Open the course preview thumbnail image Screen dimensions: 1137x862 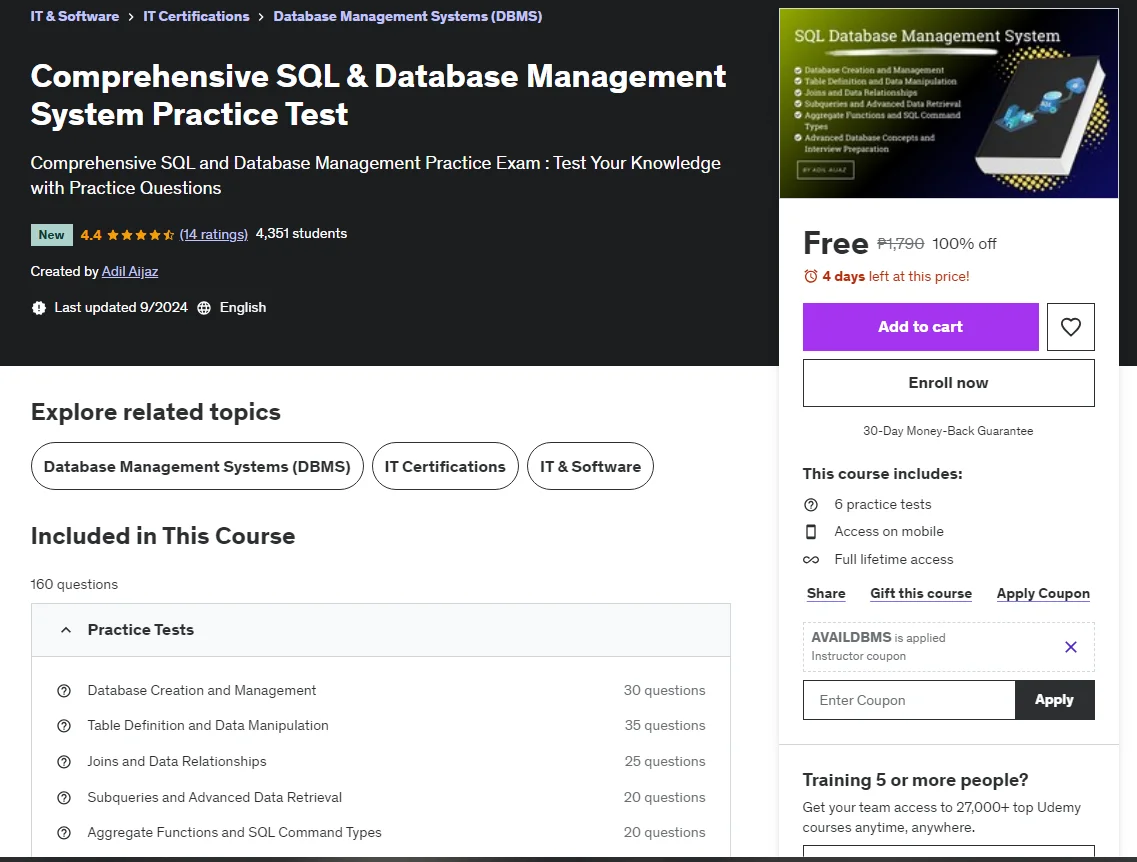coord(948,103)
